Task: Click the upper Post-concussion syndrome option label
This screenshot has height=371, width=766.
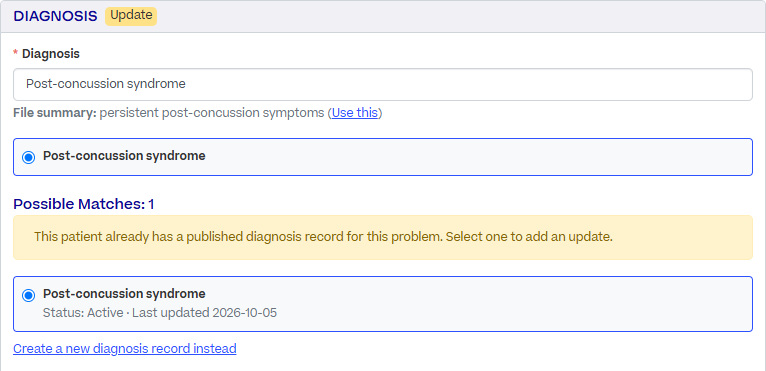Action: (x=124, y=156)
